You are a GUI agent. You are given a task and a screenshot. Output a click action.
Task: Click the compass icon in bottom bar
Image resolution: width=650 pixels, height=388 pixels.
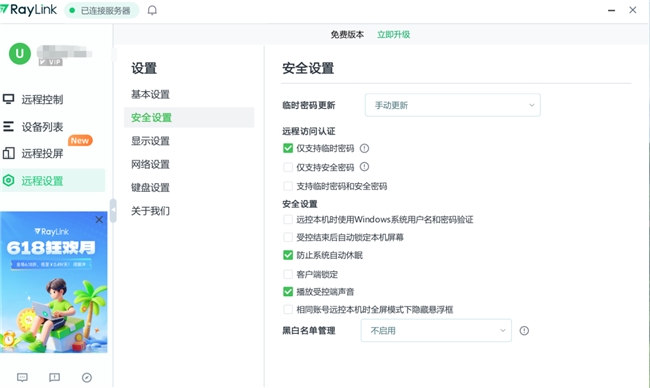[x=87, y=377]
